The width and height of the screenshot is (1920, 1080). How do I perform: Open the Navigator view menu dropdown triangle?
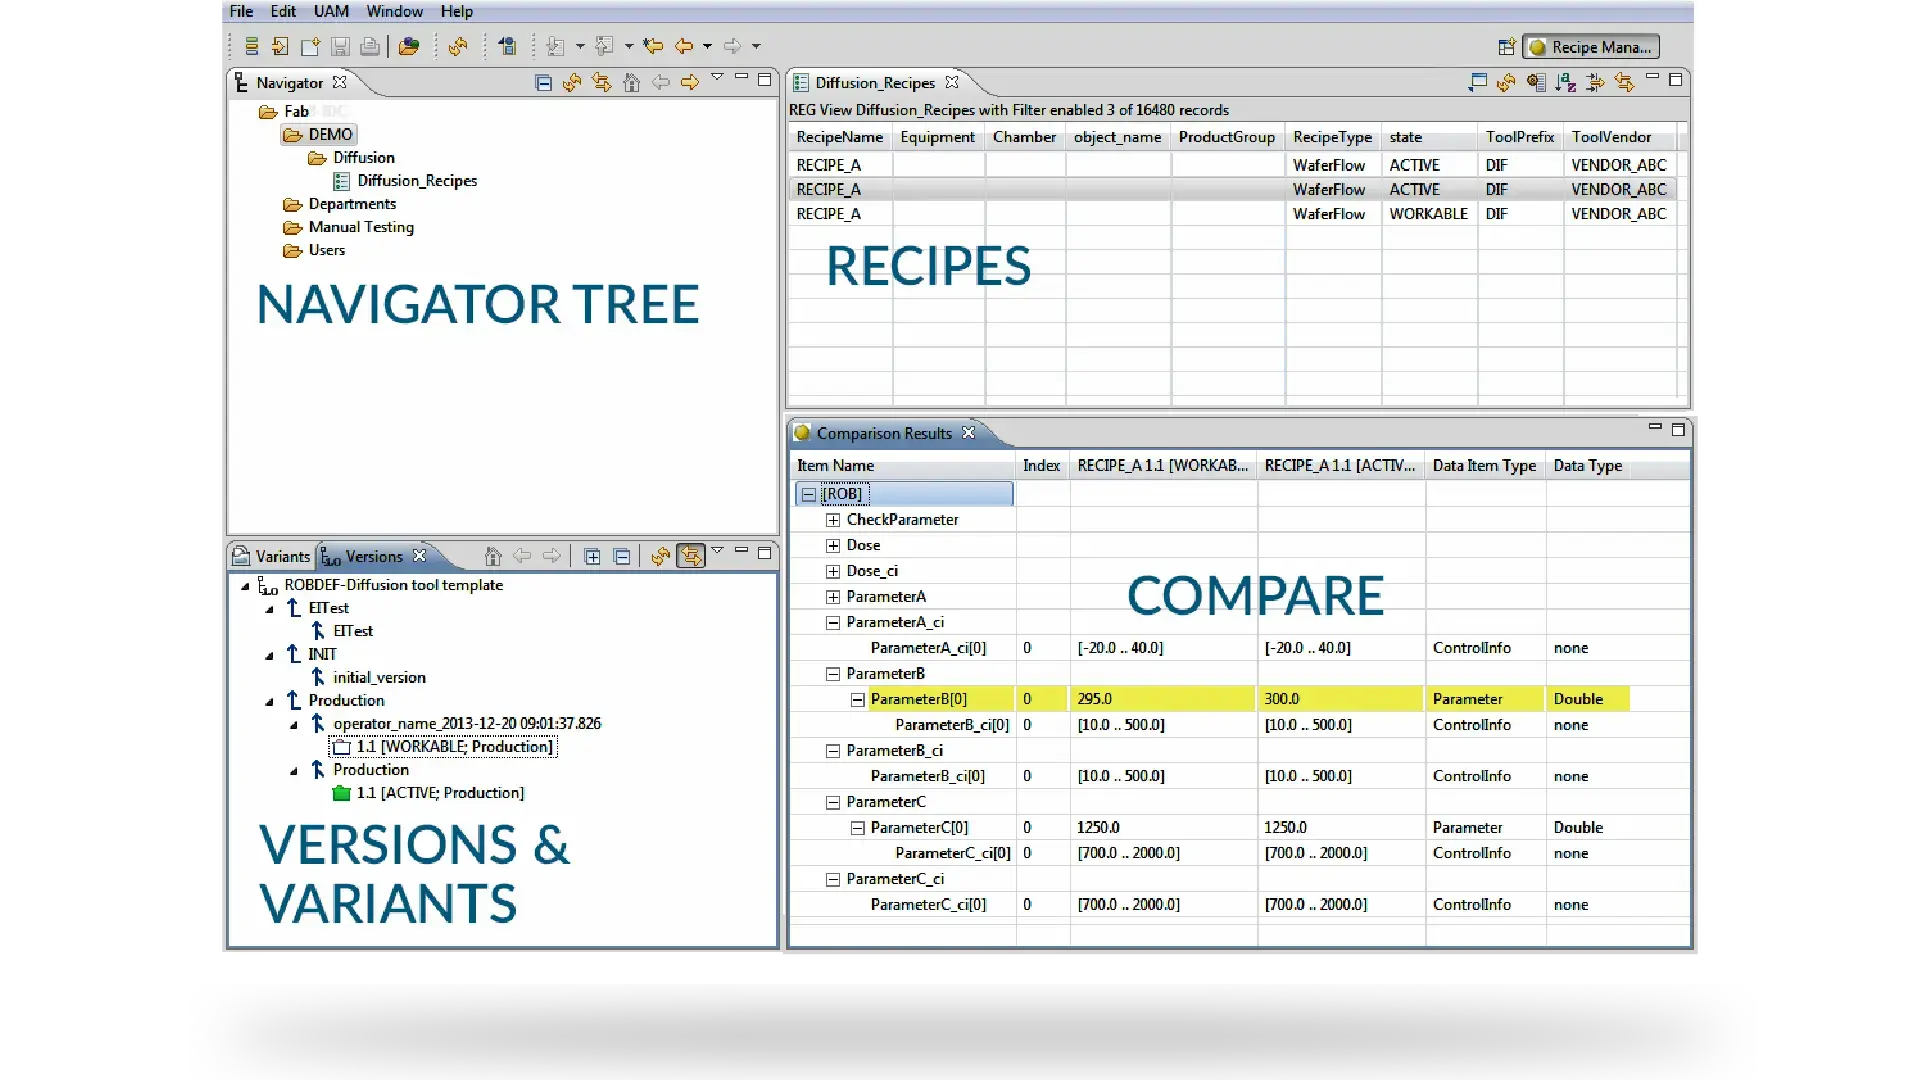click(x=717, y=78)
